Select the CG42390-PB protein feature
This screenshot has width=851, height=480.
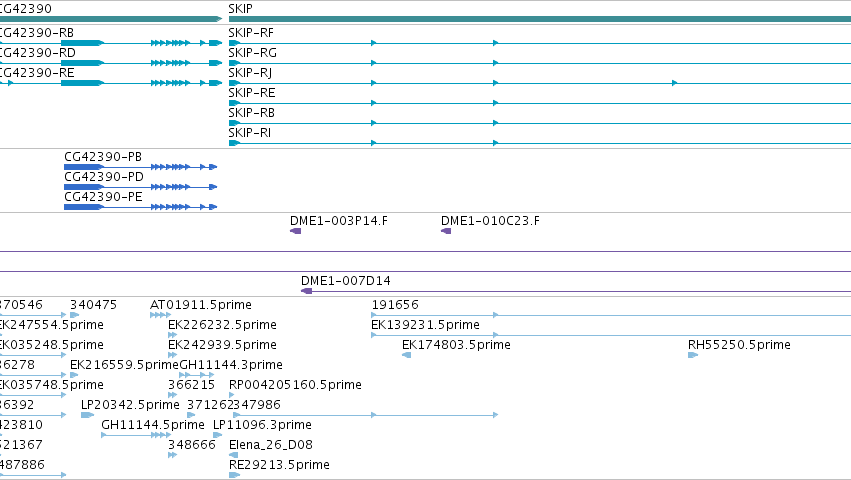click(141, 167)
